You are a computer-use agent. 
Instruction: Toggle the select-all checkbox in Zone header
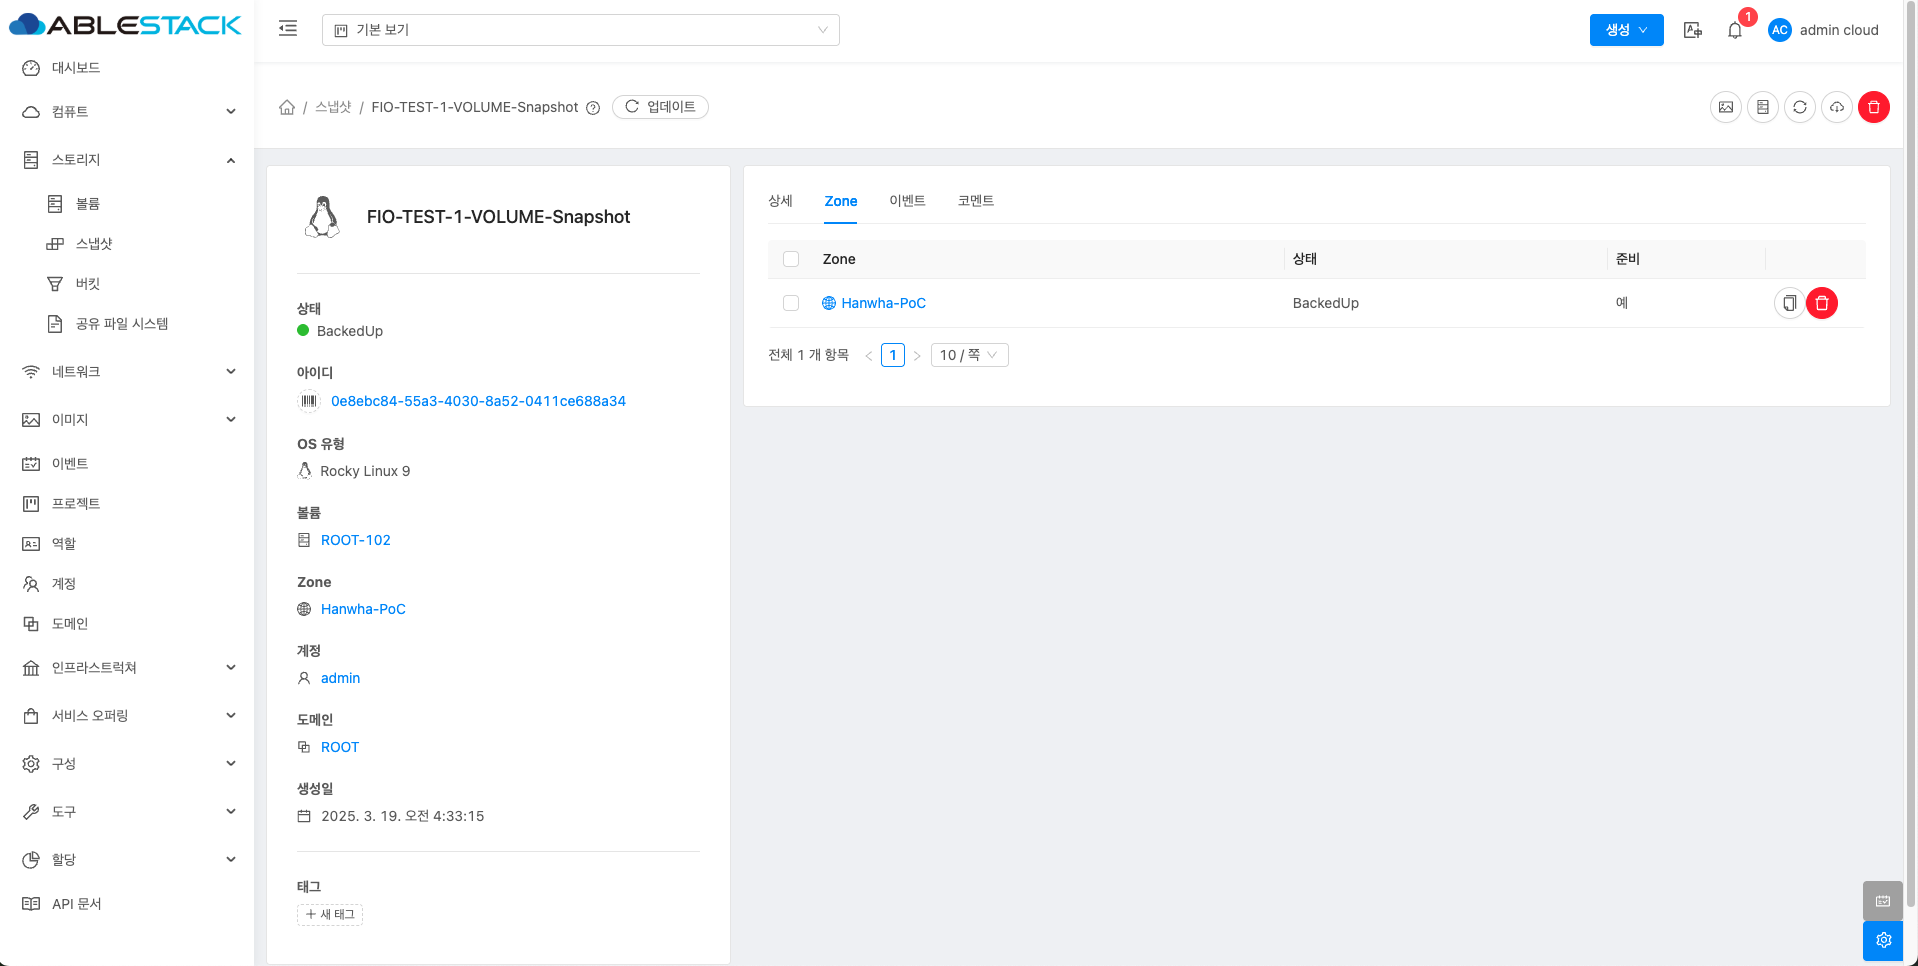click(791, 259)
